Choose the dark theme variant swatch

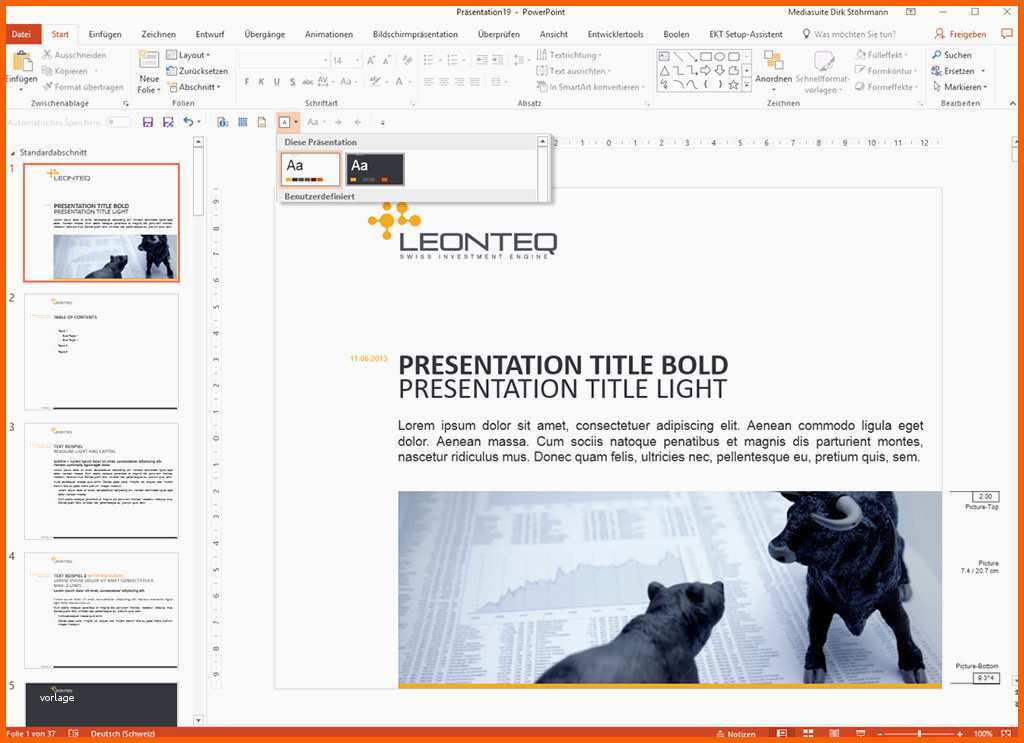[375, 169]
